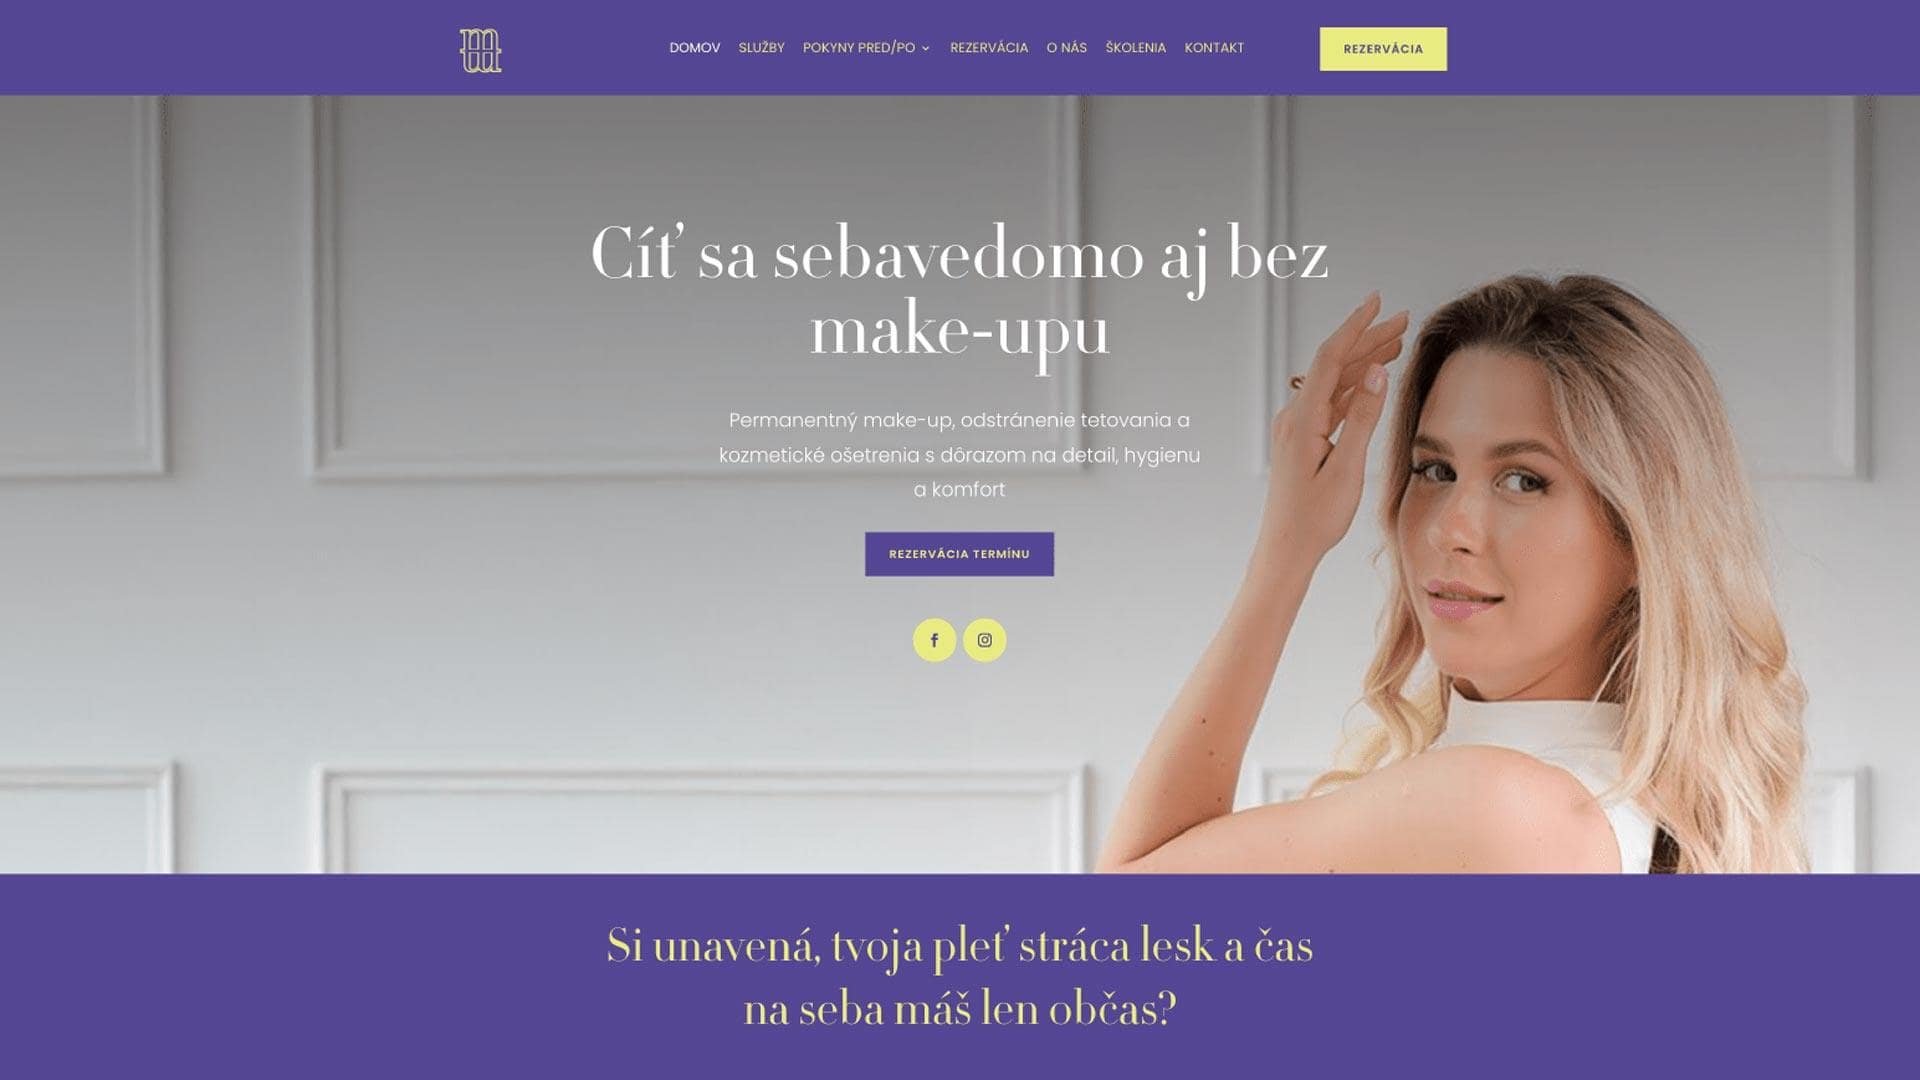This screenshot has width=1920, height=1080.
Task: Open the Instagram profile via round icon
Action: tap(984, 640)
